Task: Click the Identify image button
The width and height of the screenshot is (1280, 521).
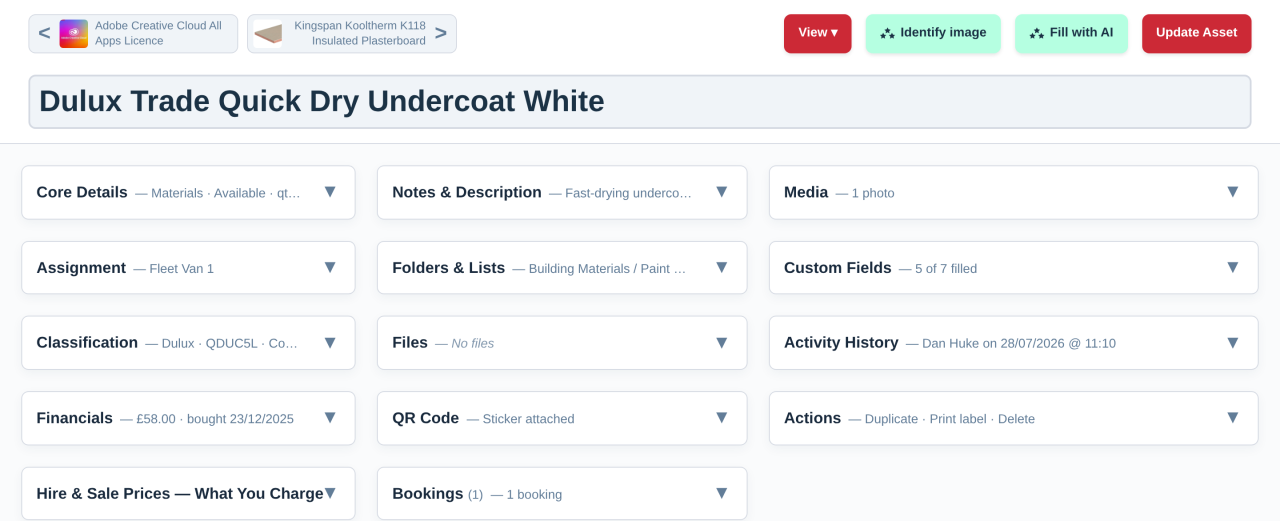Action: (932, 33)
